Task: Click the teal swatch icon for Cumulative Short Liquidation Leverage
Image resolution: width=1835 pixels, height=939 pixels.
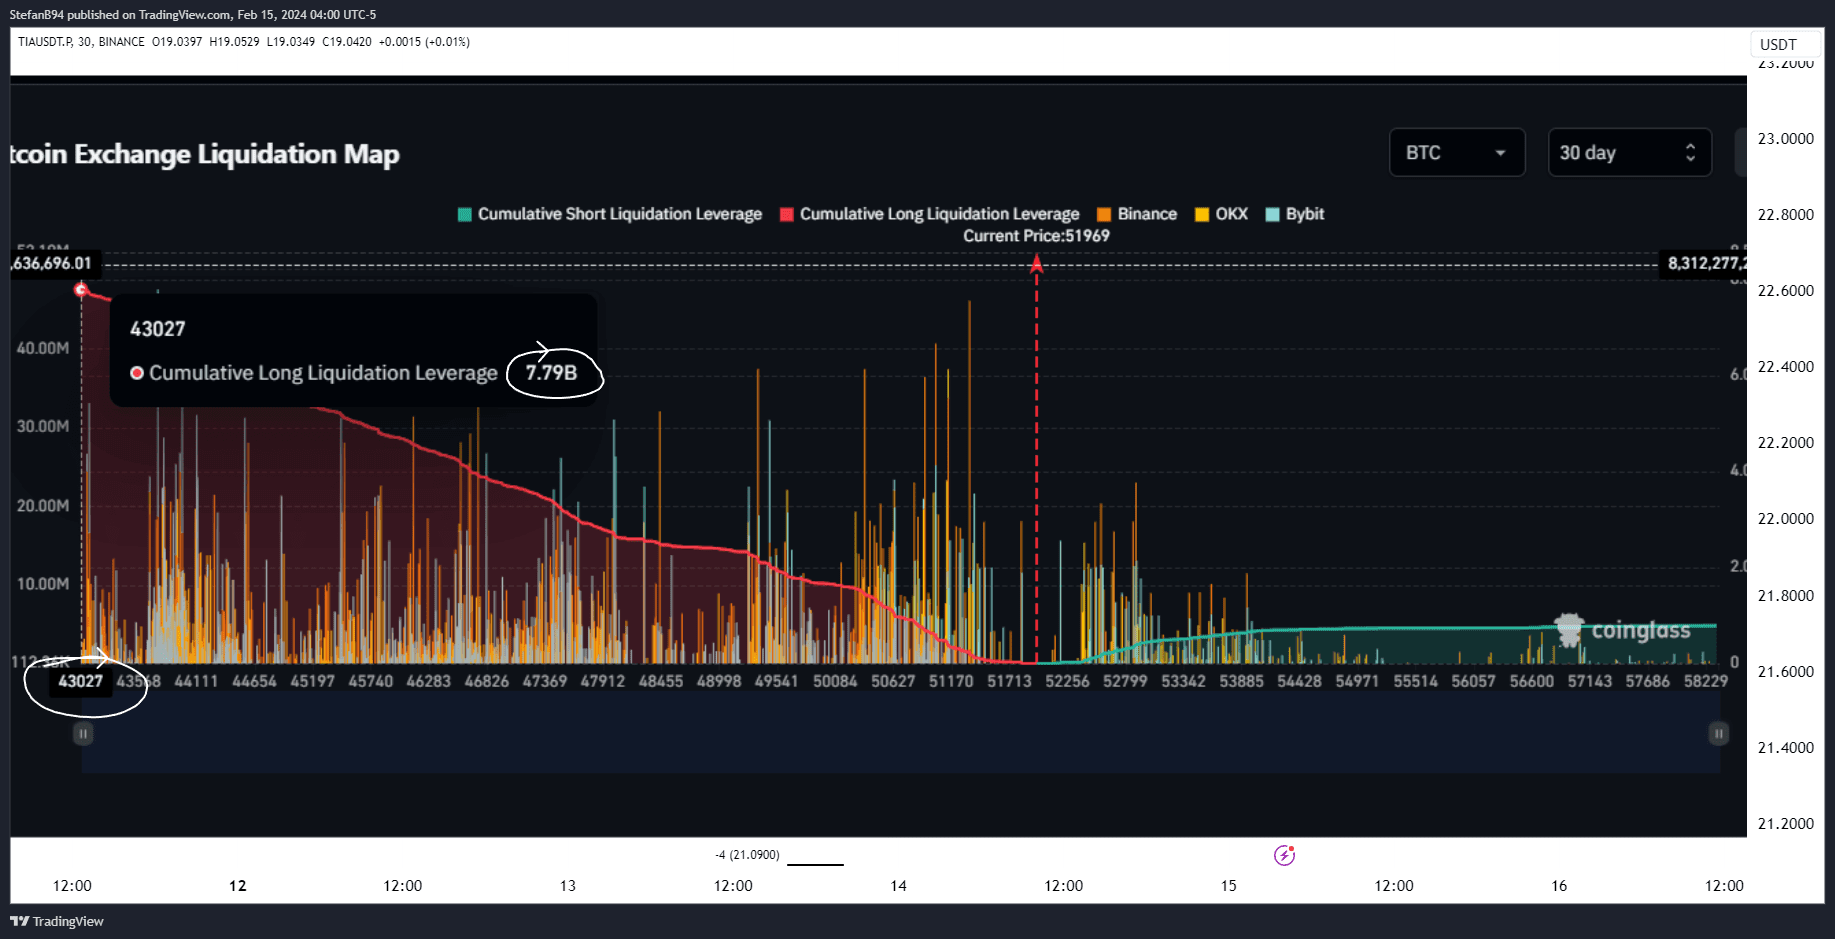Action: click(463, 213)
